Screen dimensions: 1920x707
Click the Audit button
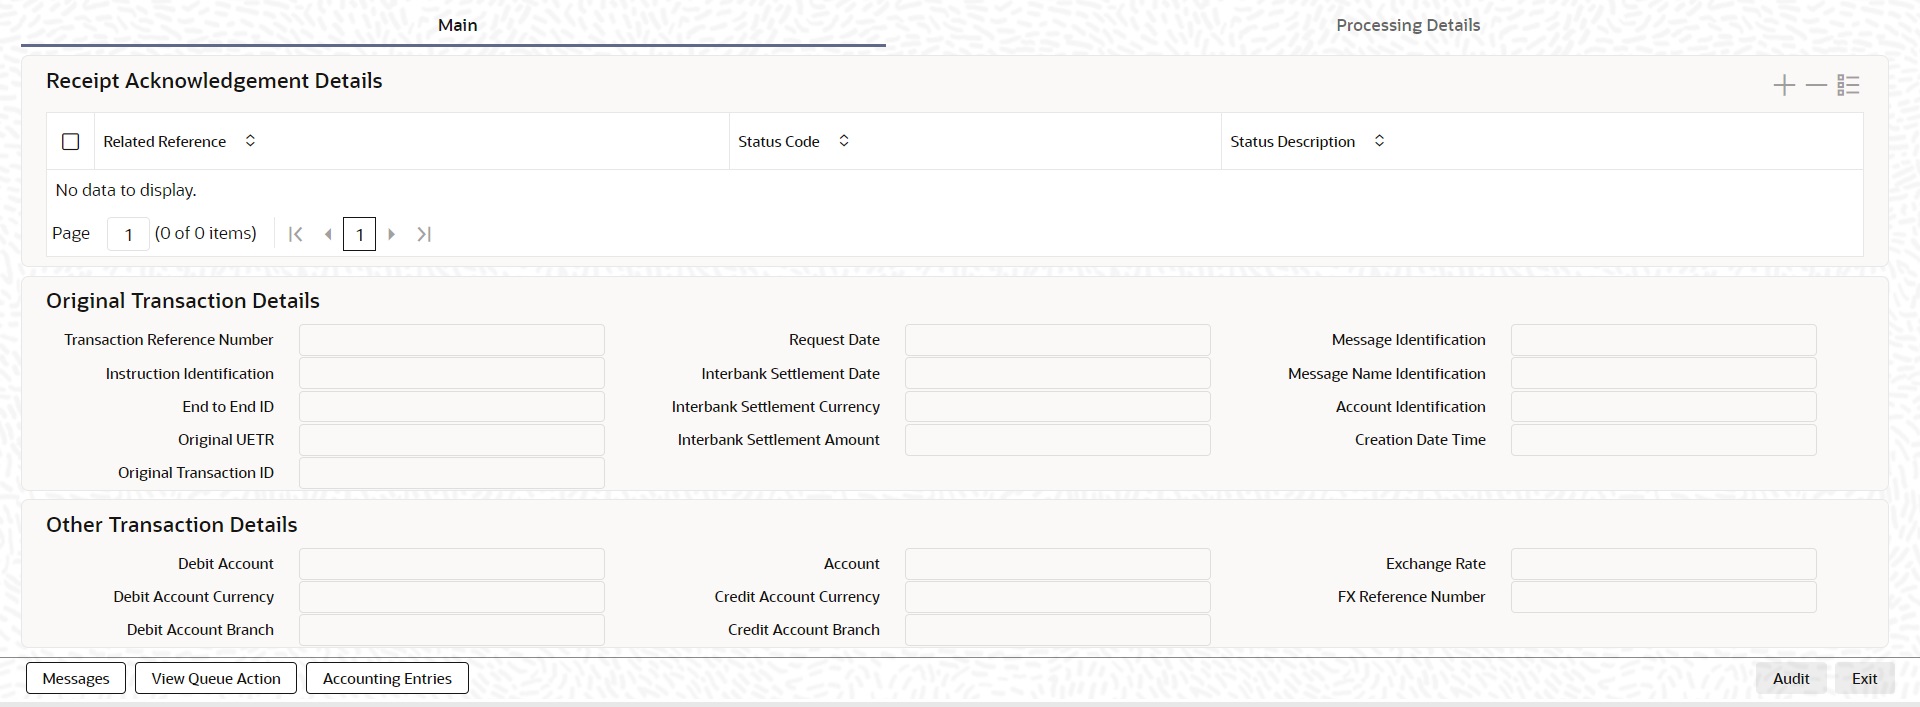click(x=1791, y=678)
